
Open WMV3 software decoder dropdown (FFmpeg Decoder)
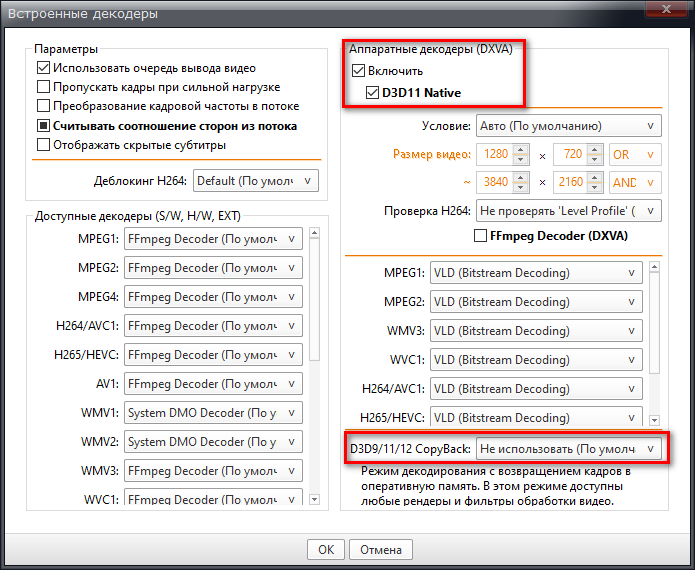coord(213,471)
